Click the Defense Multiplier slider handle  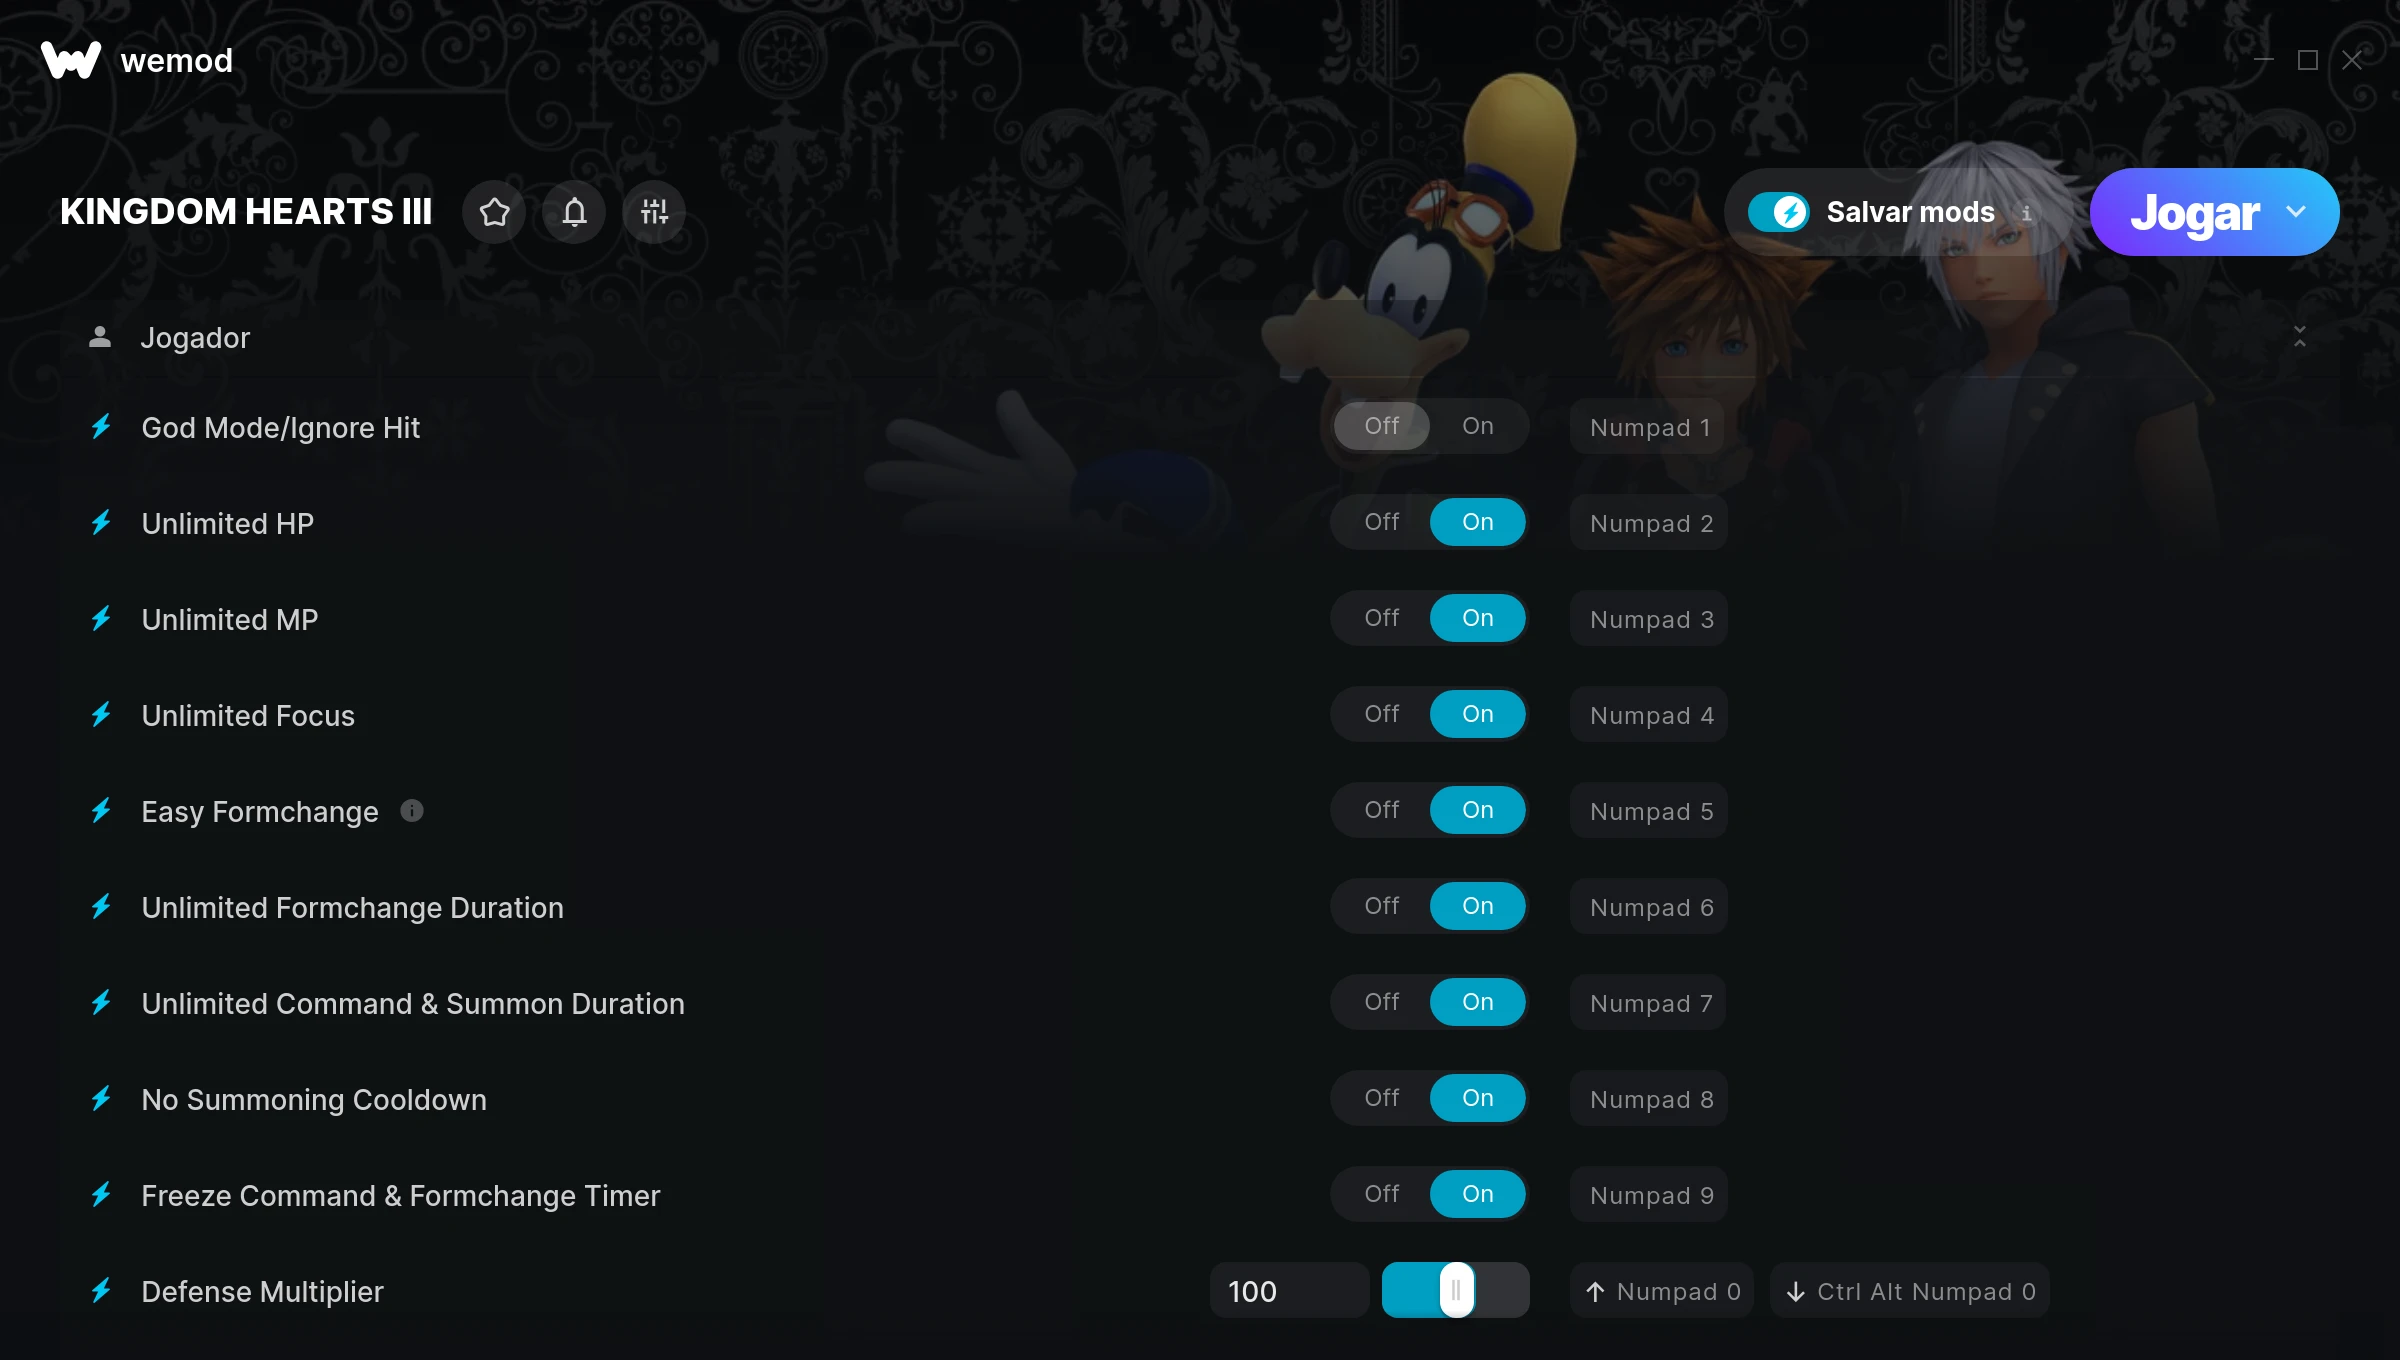[1456, 1290]
